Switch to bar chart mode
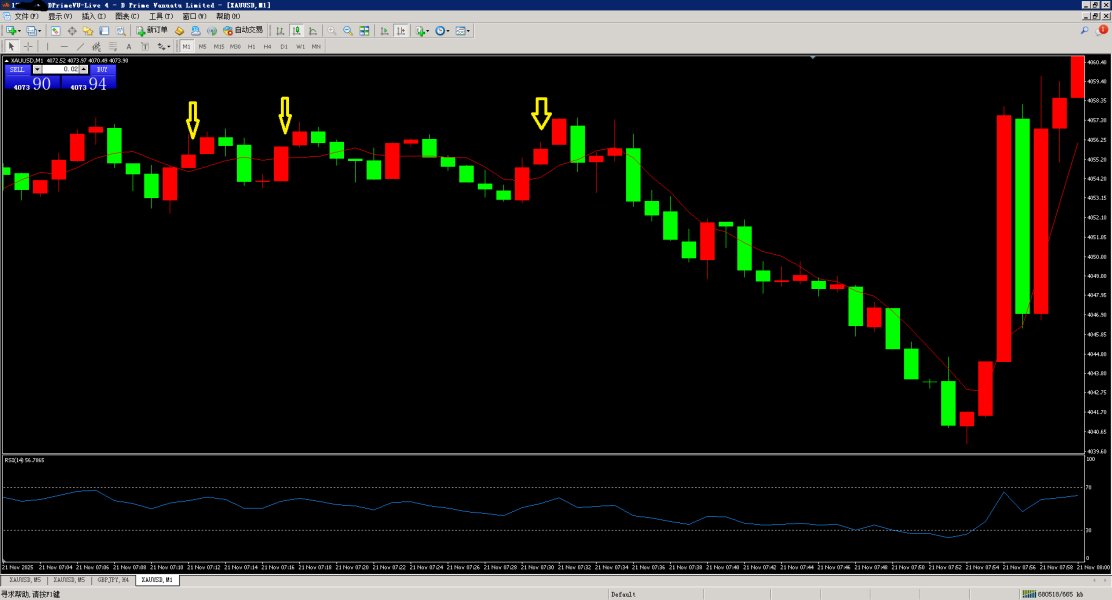The image size is (1112, 600). [280, 31]
